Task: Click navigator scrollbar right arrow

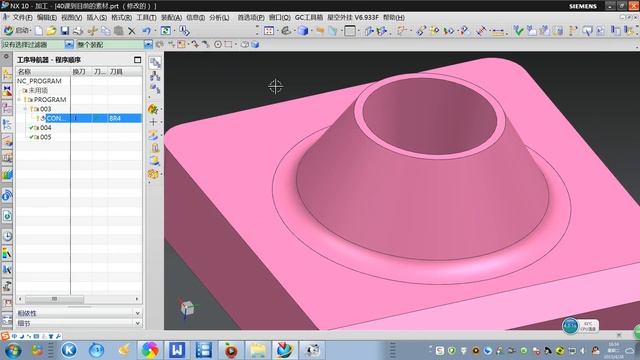Action: pos(137,299)
